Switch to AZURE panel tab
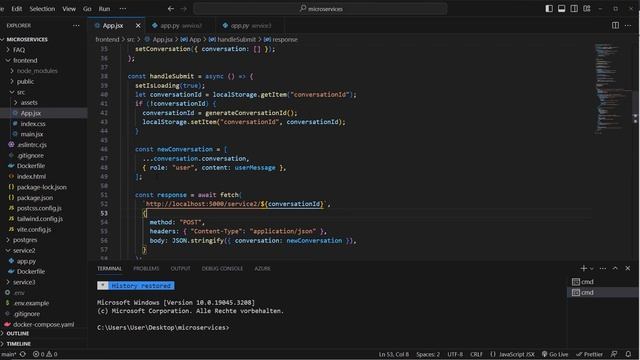 262,269
